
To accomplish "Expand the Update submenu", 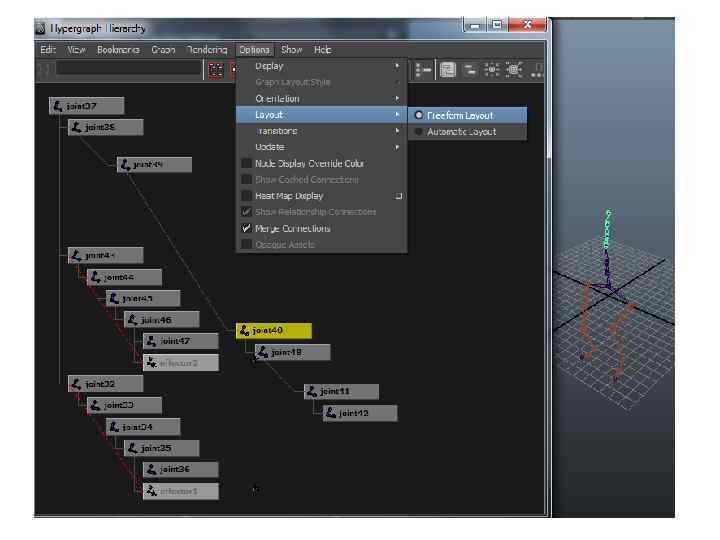I will [321, 147].
